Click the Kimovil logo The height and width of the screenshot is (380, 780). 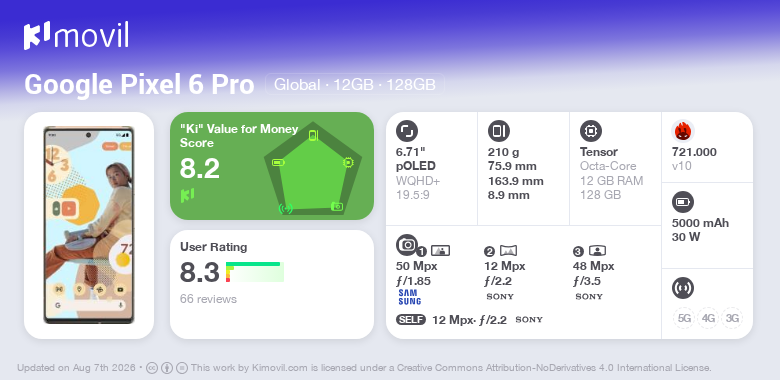pyautogui.click(x=76, y=36)
